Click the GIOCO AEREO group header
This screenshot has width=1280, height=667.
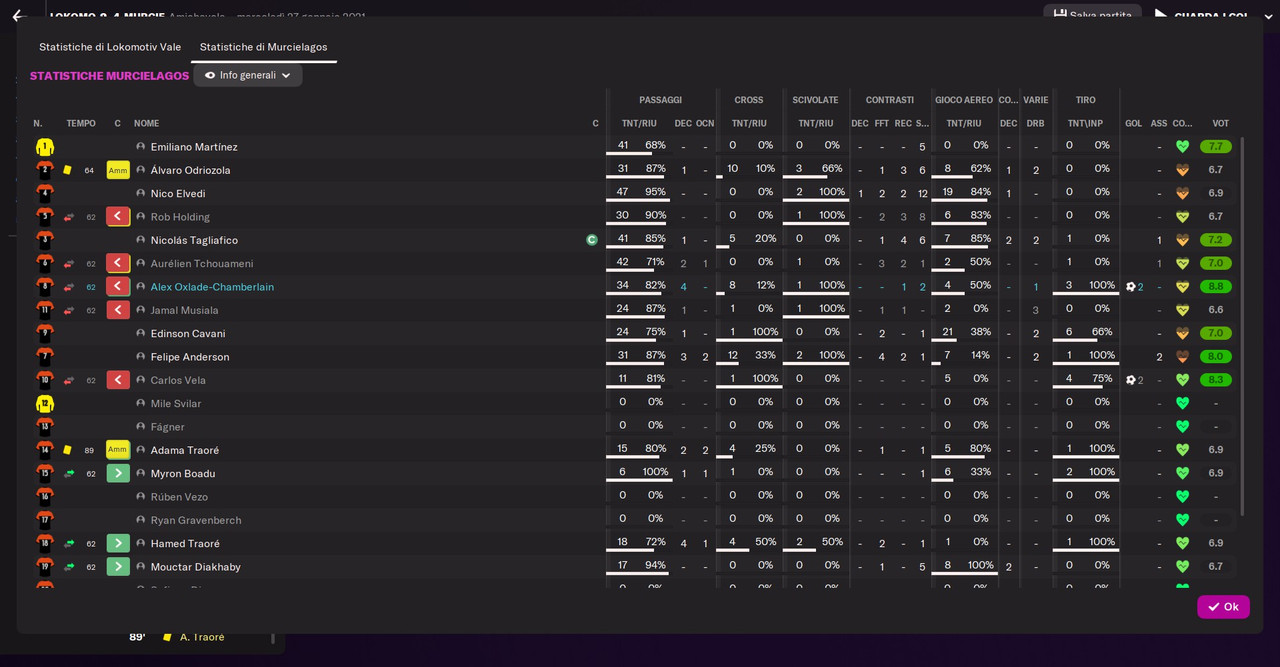(x=964, y=100)
